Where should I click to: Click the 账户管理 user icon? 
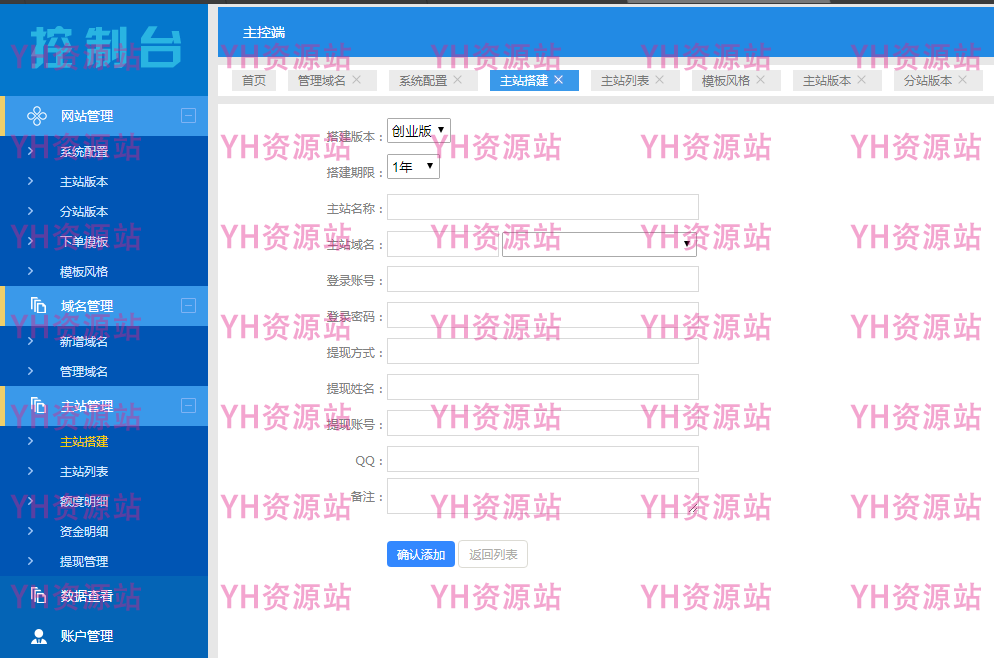pyautogui.click(x=39, y=636)
